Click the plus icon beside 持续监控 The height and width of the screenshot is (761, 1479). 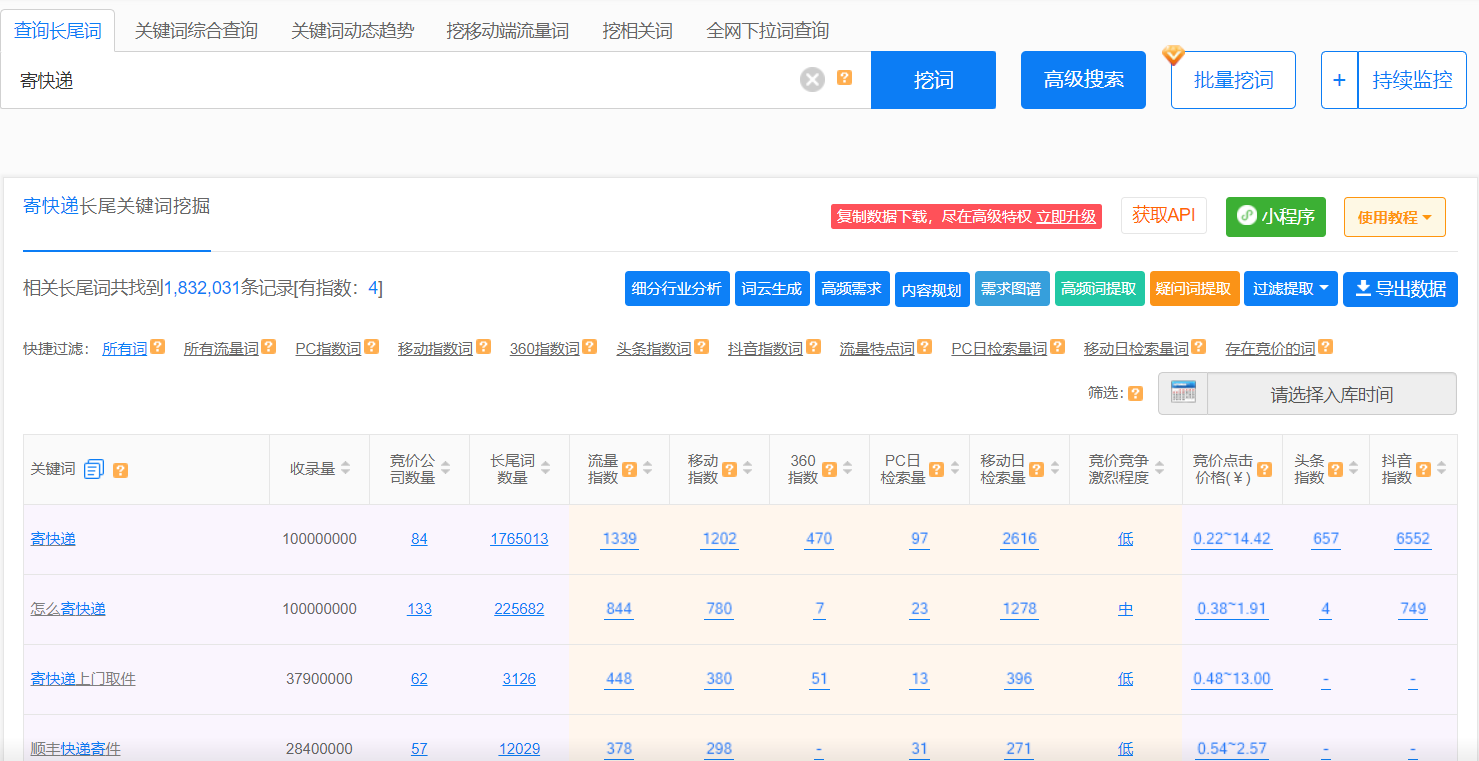pyautogui.click(x=1339, y=80)
